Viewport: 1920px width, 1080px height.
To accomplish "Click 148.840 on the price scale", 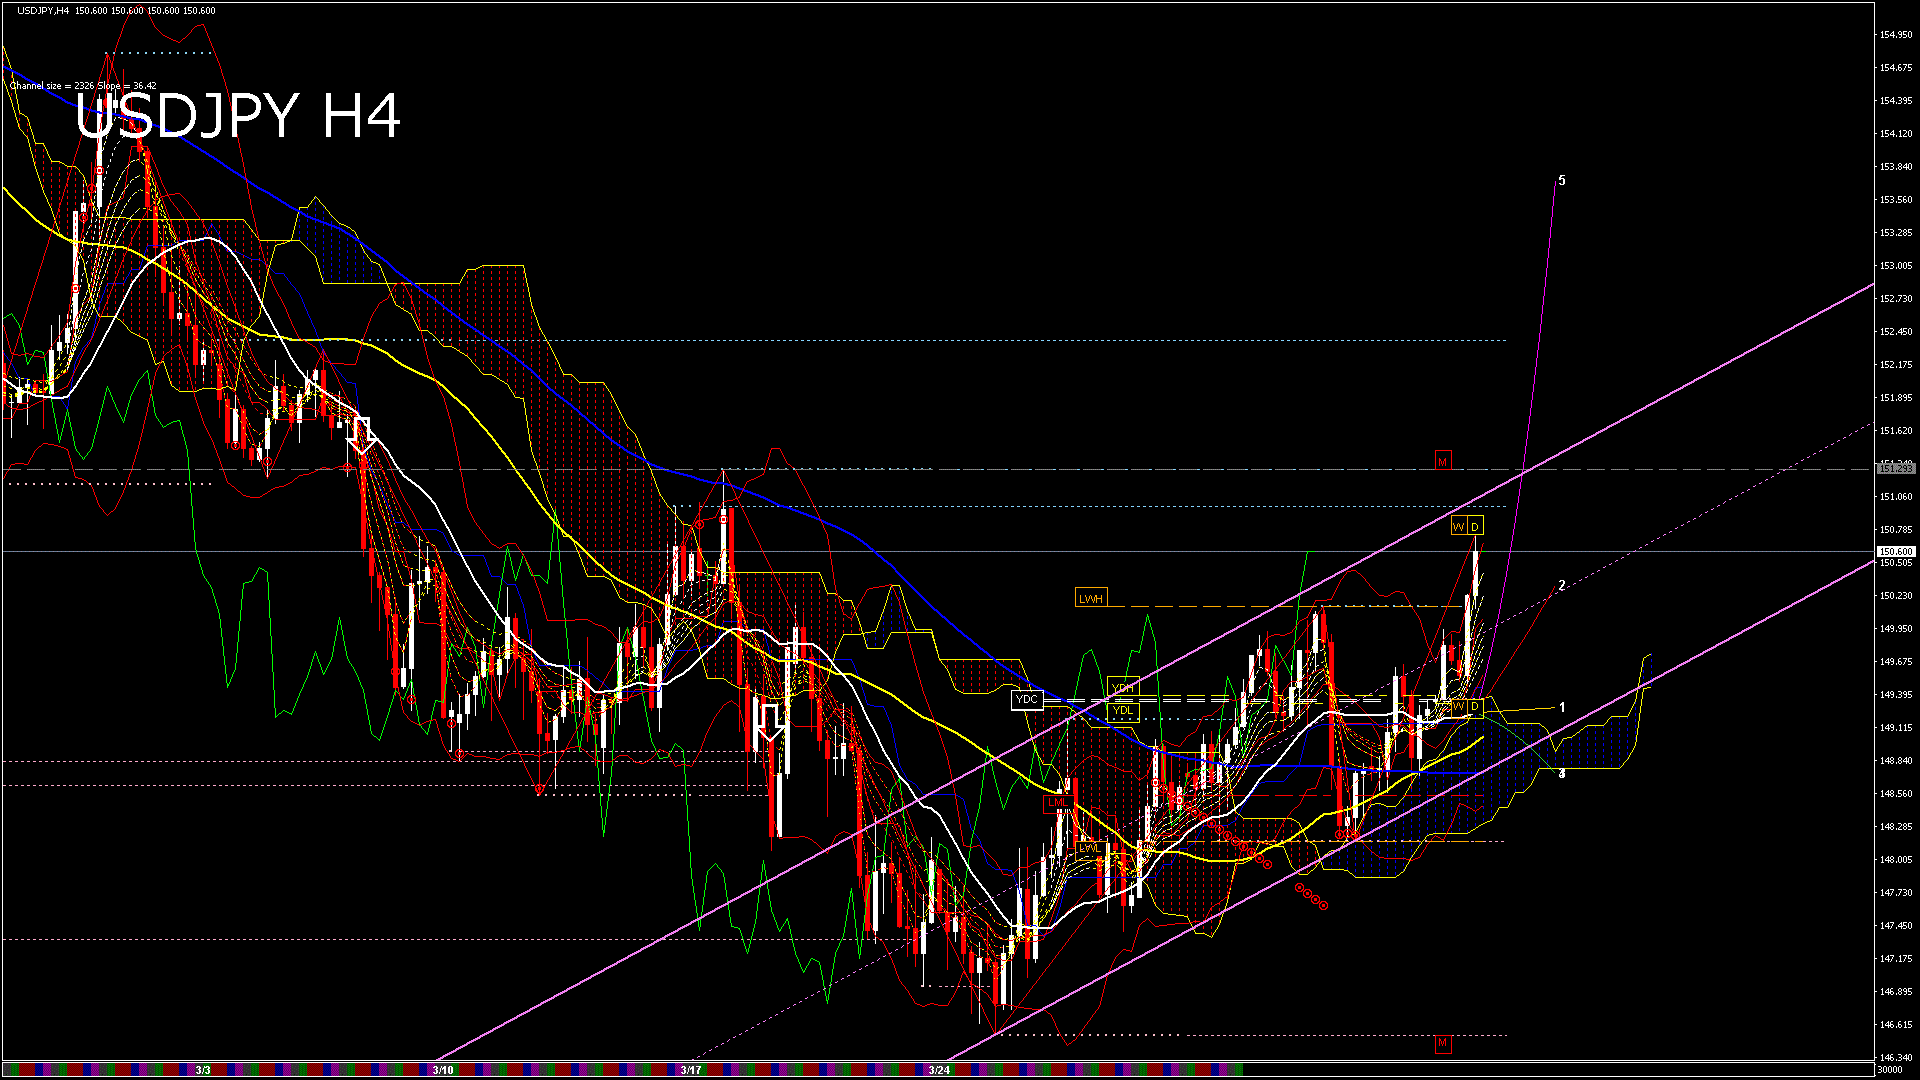I will (x=1896, y=761).
